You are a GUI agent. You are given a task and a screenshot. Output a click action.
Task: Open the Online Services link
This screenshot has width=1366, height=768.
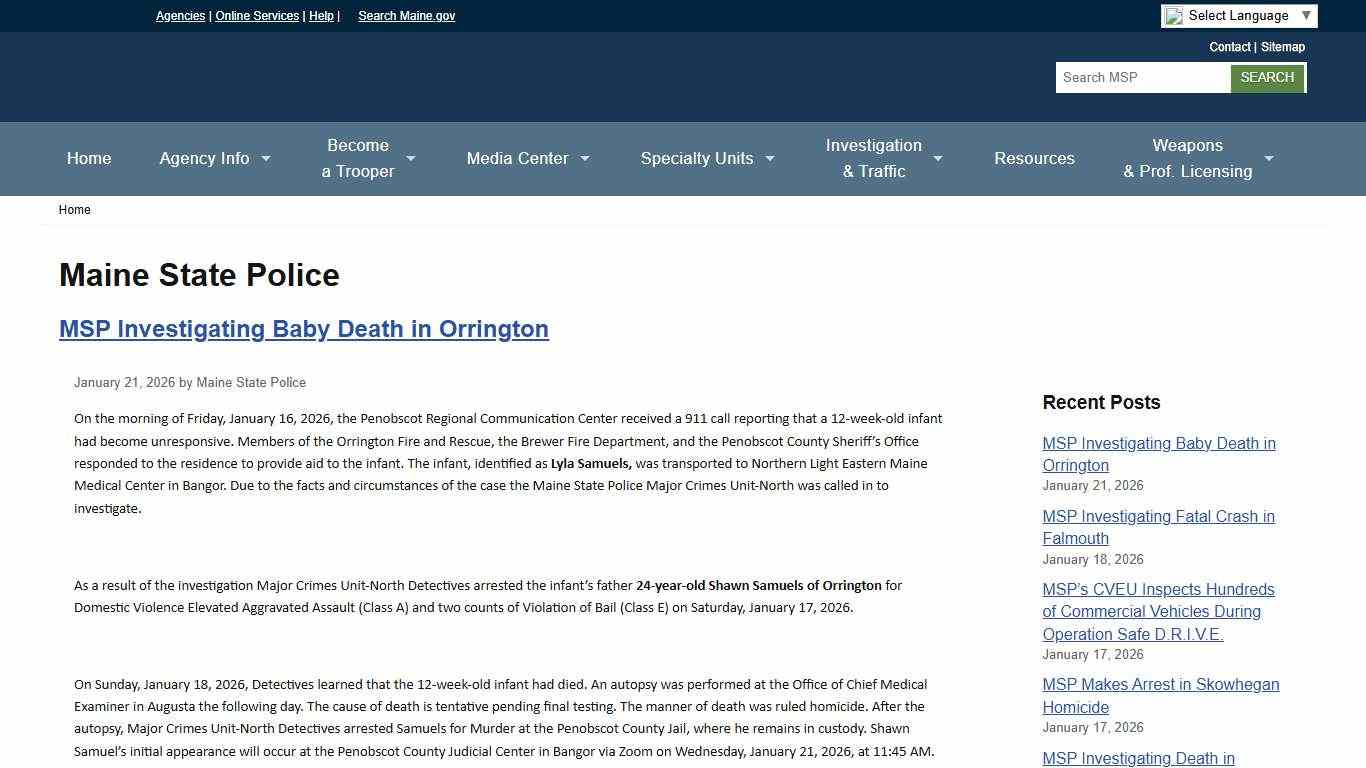click(257, 16)
